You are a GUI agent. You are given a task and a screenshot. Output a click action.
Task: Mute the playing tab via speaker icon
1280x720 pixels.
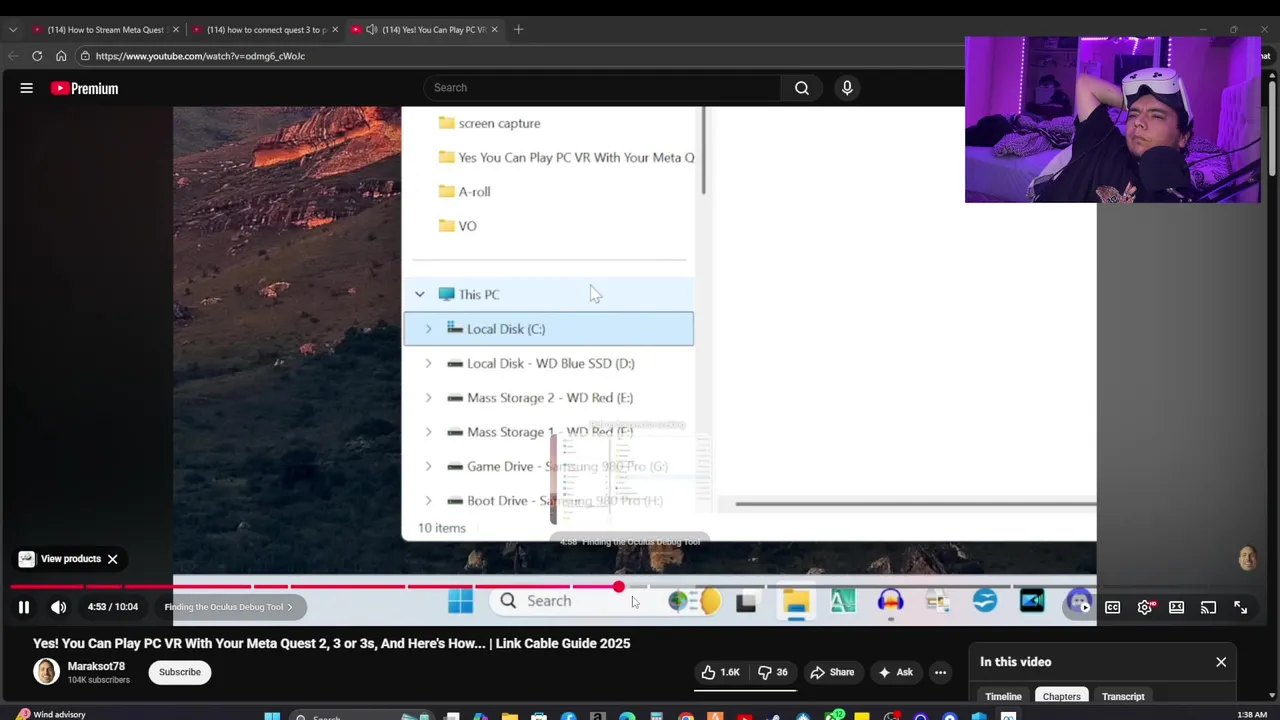pyautogui.click(x=372, y=29)
